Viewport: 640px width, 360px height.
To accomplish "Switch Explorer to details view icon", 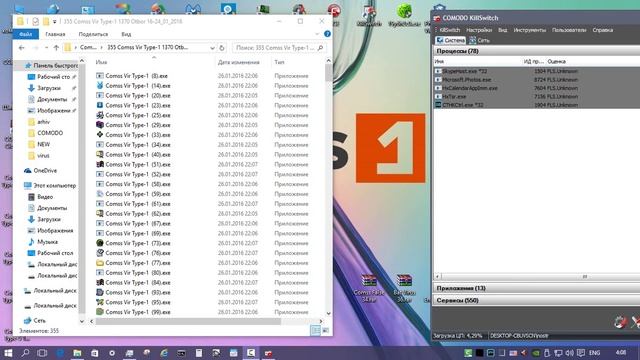I will 315,330.
